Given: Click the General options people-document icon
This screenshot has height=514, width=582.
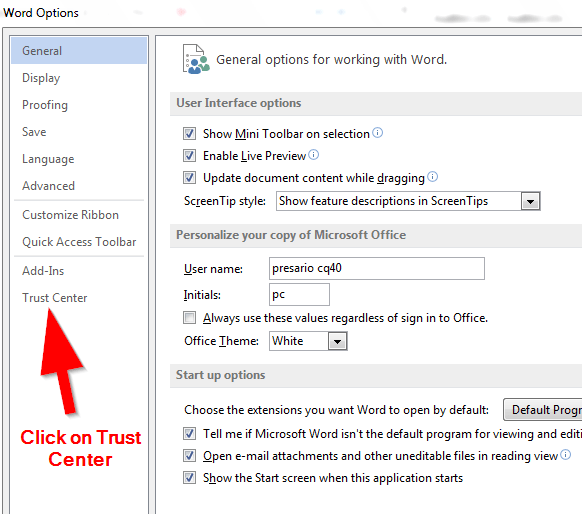Looking at the screenshot, I should click(196, 59).
